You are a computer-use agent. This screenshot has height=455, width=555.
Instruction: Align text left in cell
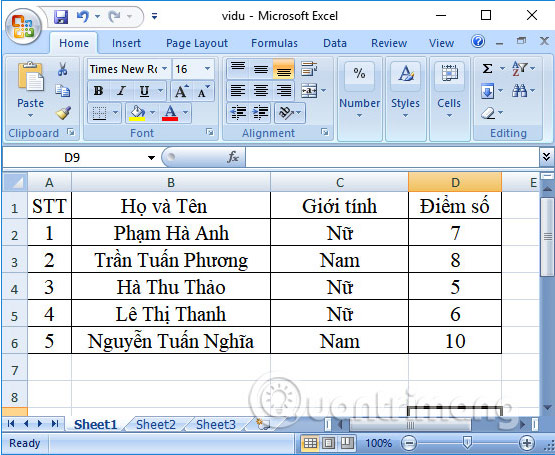238,91
